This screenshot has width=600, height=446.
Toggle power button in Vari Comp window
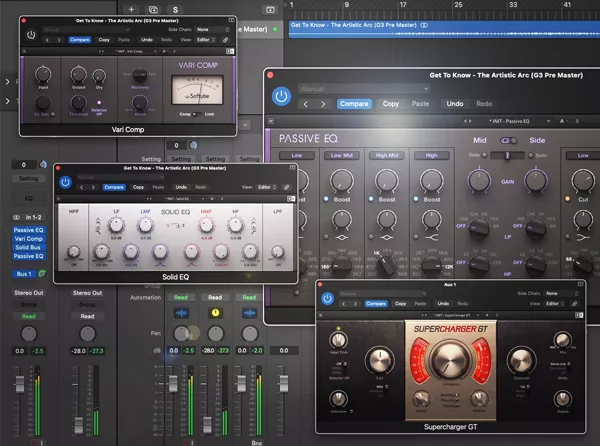31,35
